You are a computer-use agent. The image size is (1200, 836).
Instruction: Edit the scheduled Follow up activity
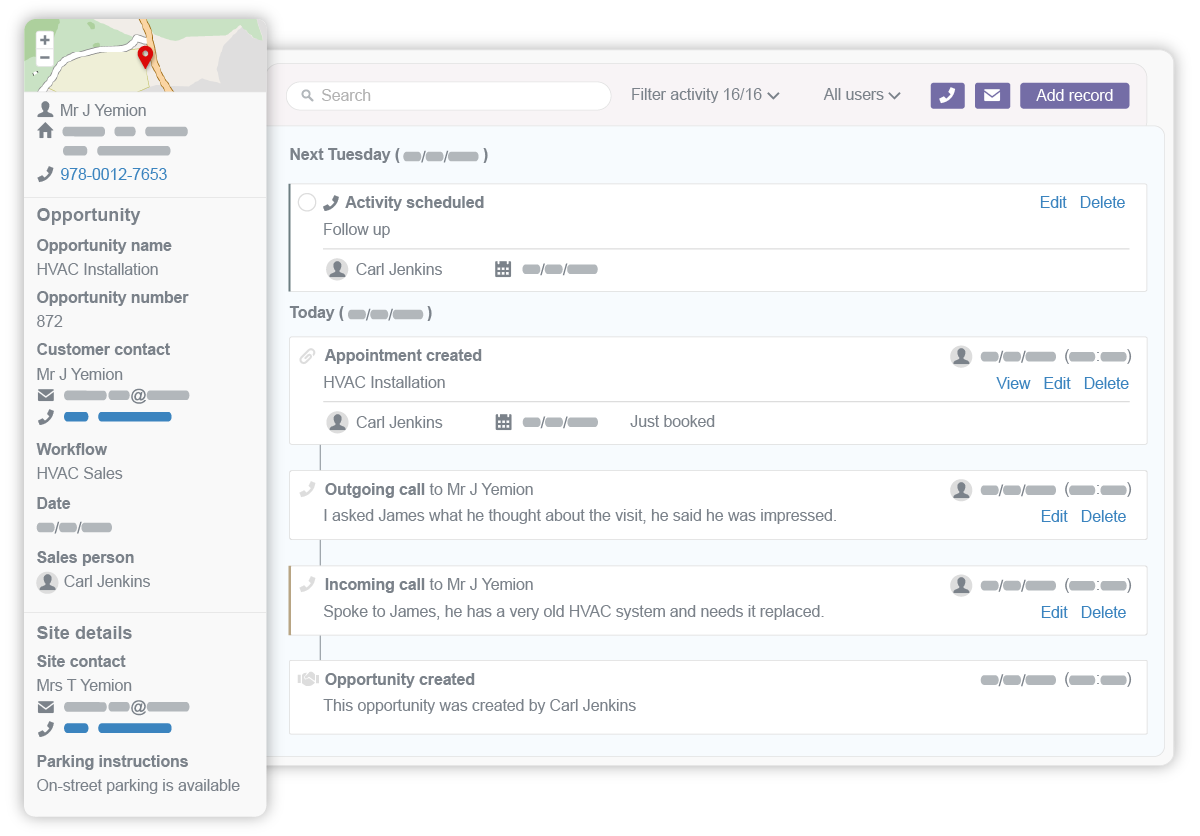pos(1053,202)
